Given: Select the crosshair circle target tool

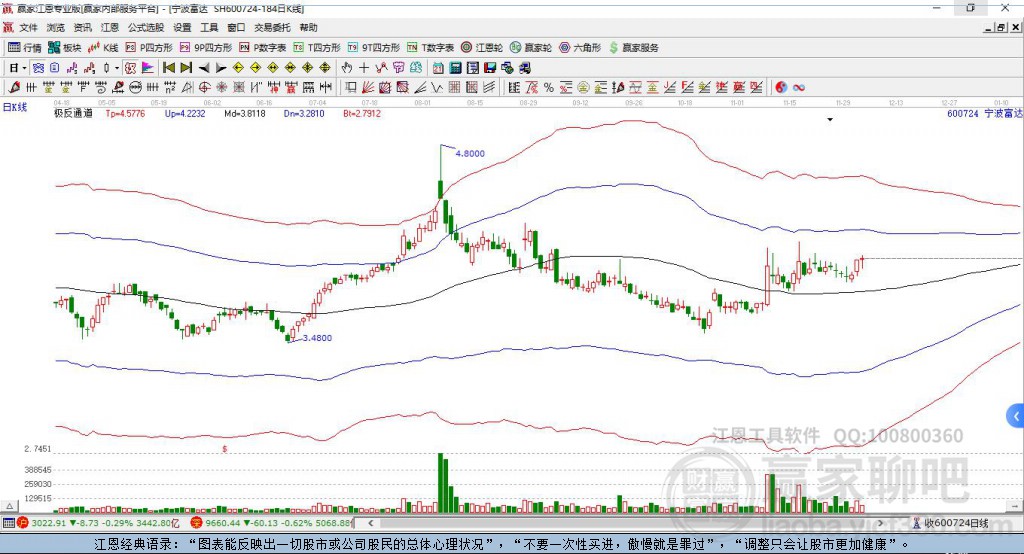Looking at the screenshot, I should pos(204,87).
